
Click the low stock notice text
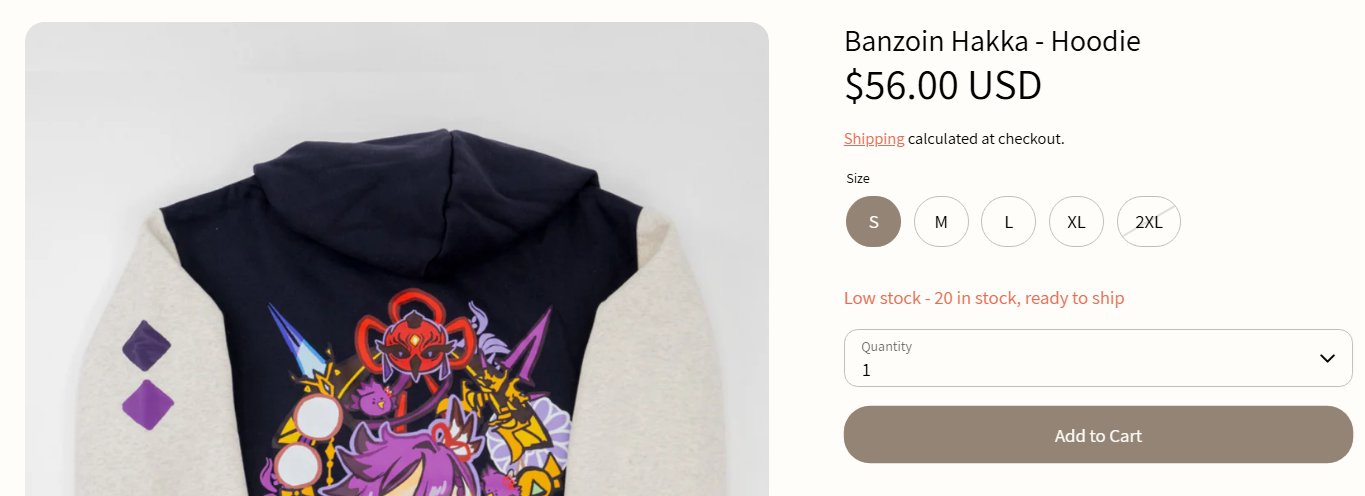click(984, 298)
